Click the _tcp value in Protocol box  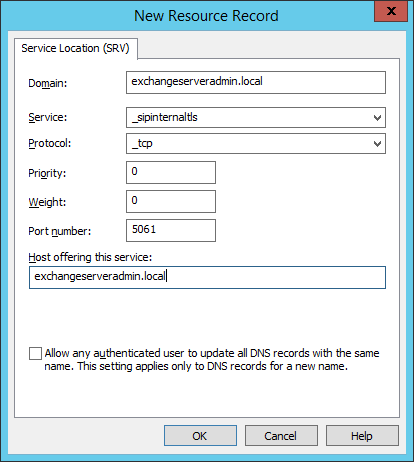[x=142, y=143]
